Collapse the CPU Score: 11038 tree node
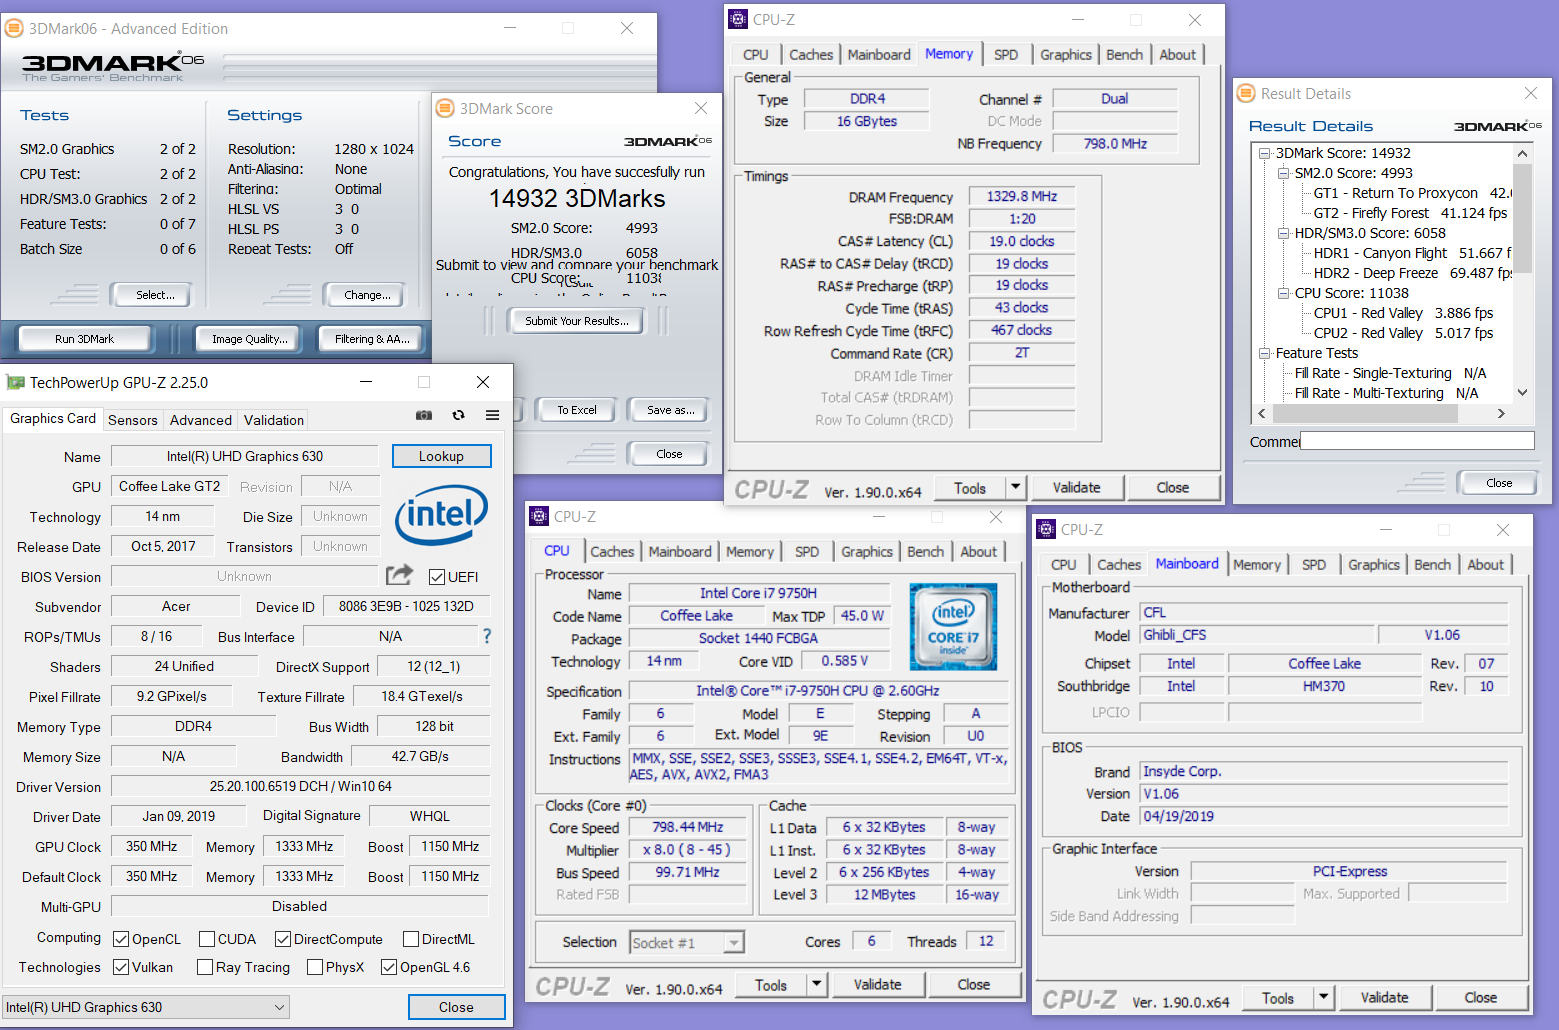The width and height of the screenshot is (1559, 1030). tap(1284, 293)
